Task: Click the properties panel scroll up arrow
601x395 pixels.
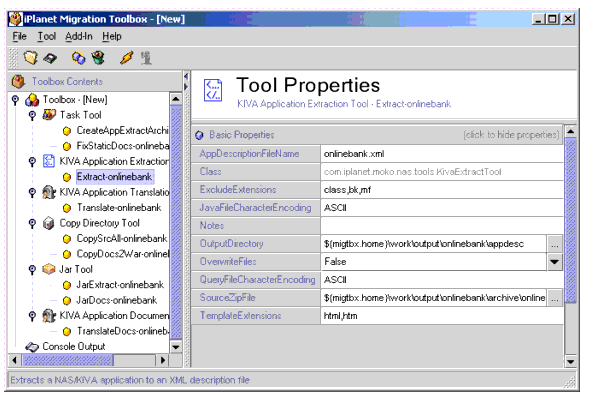Action: (x=570, y=131)
